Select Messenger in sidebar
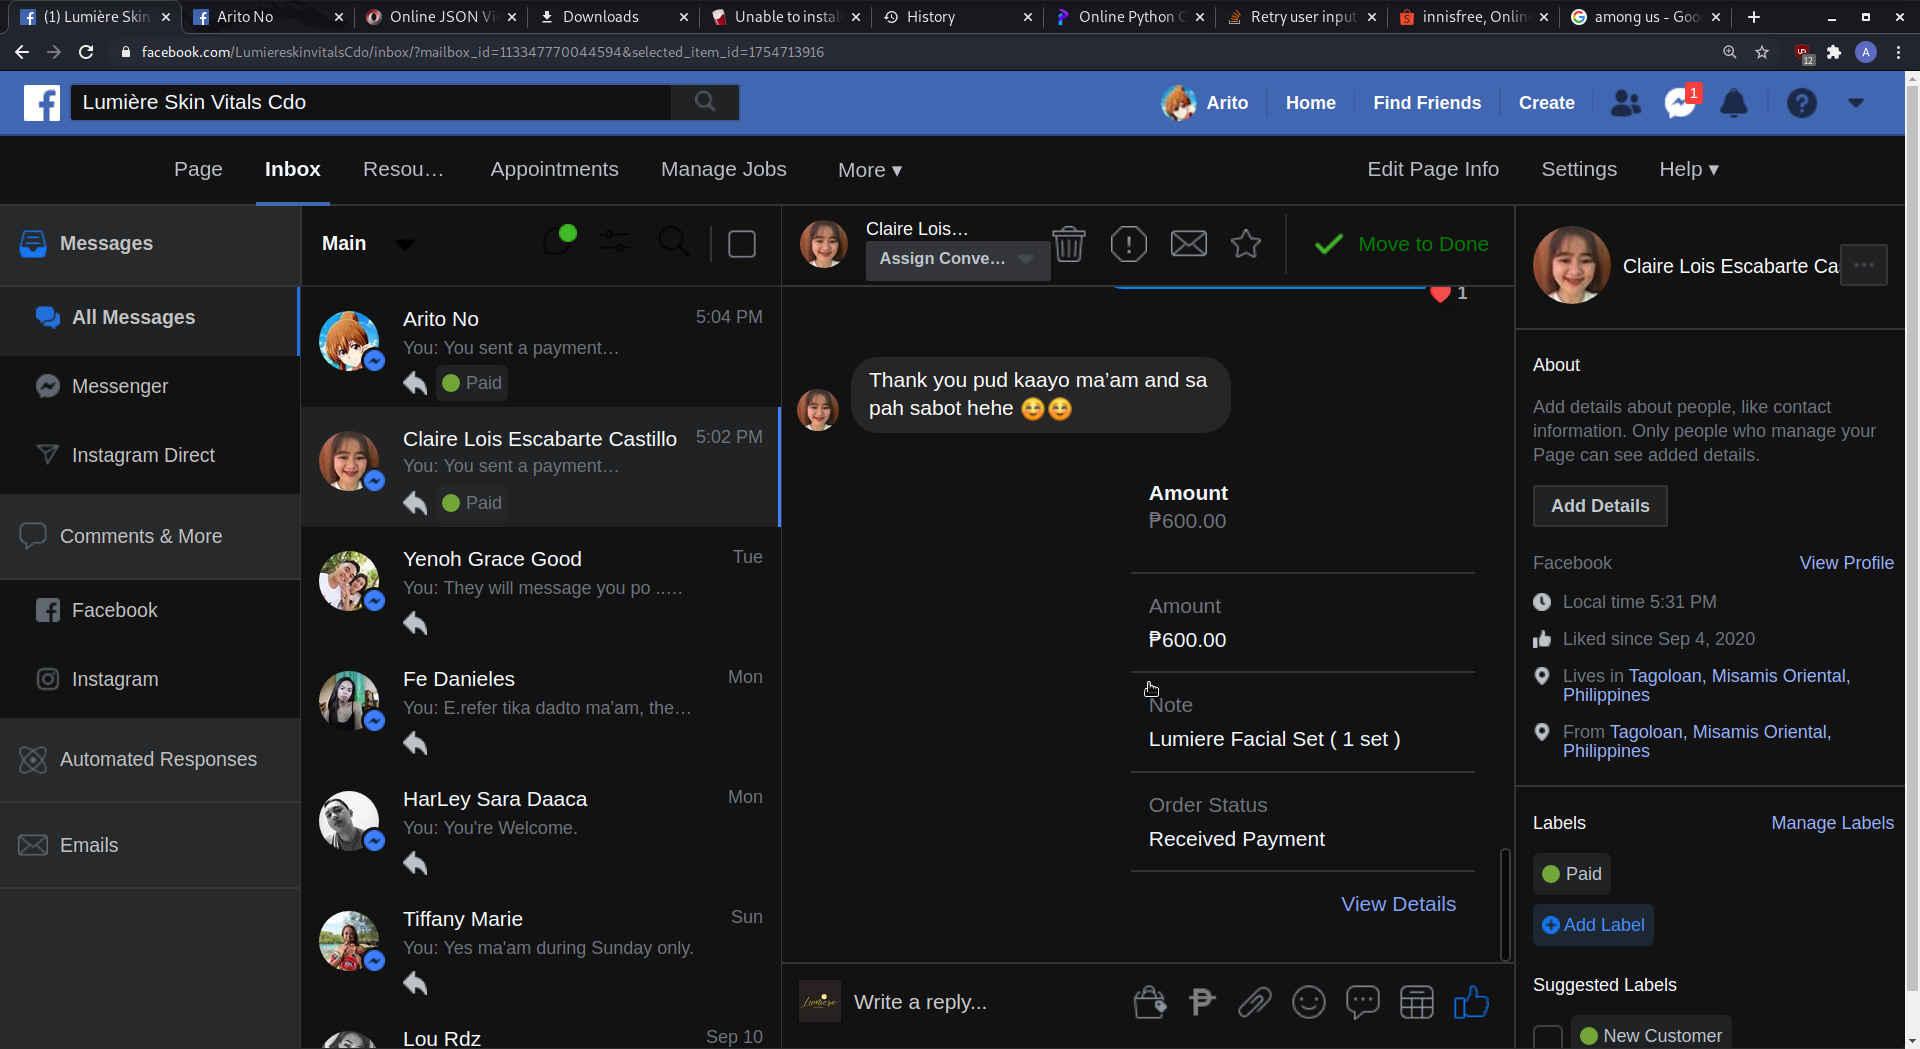1920x1049 pixels. click(150, 386)
